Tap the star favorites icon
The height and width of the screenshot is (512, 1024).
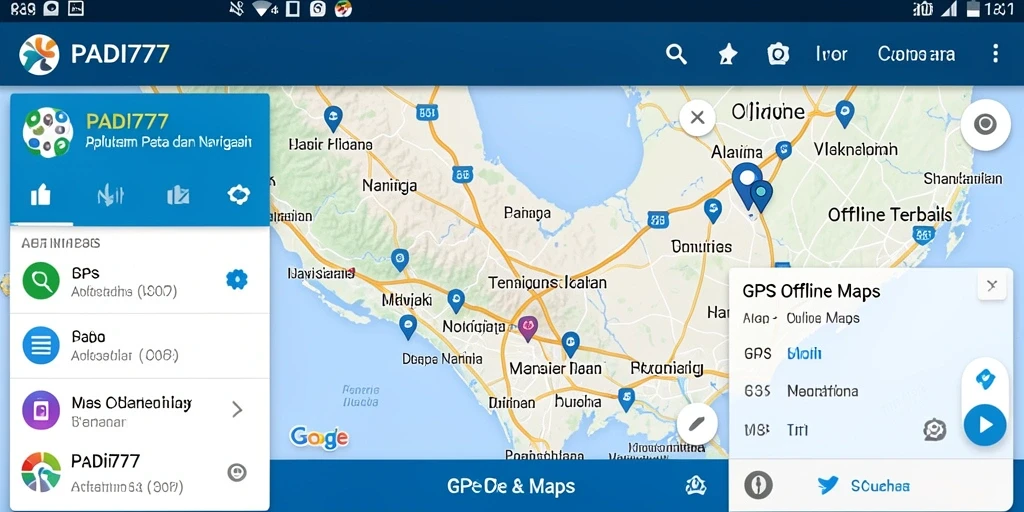click(728, 54)
